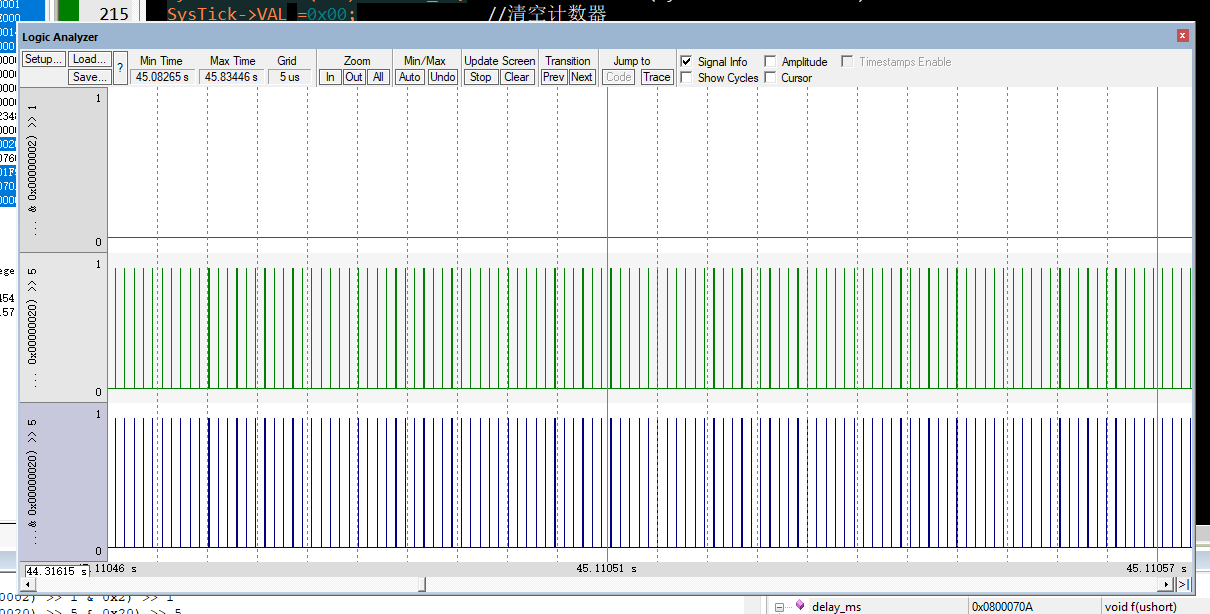Zoom In on the signal timeline
This screenshot has height=614, width=1210.
coord(330,76)
